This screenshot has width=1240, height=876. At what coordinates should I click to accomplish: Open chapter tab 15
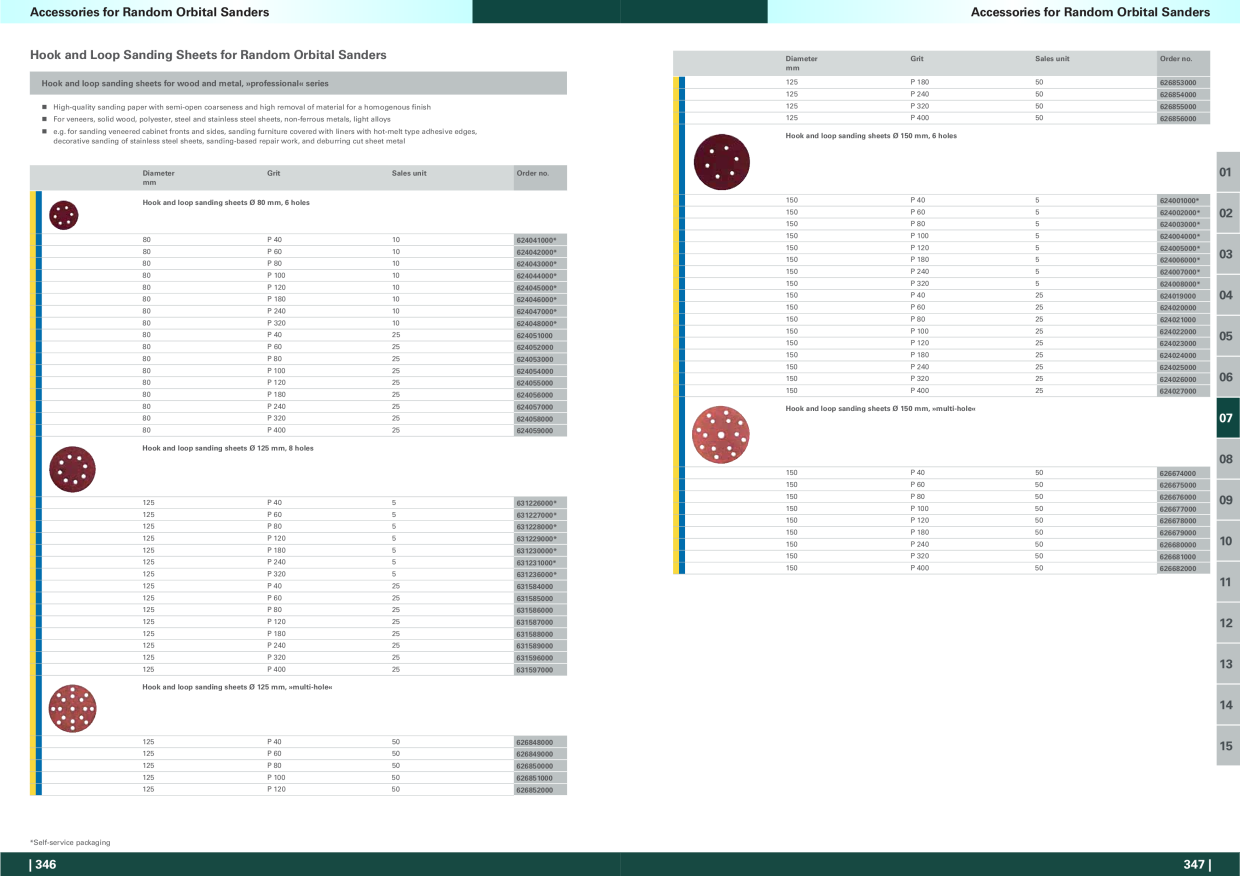click(x=1228, y=746)
